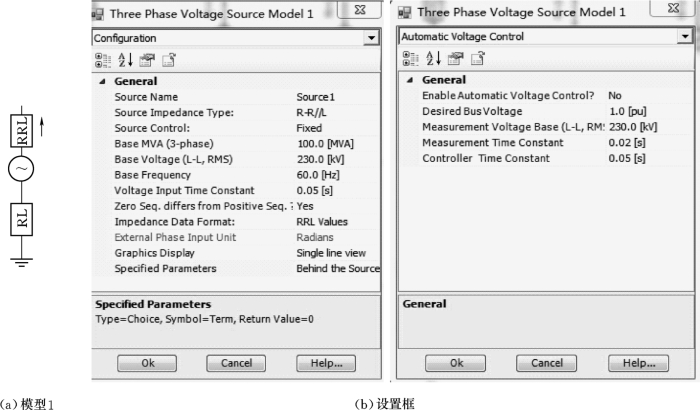Collapse General section in Automatic Voltage Control dialog
The height and width of the screenshot is (410, 700).
coord(409,80)
